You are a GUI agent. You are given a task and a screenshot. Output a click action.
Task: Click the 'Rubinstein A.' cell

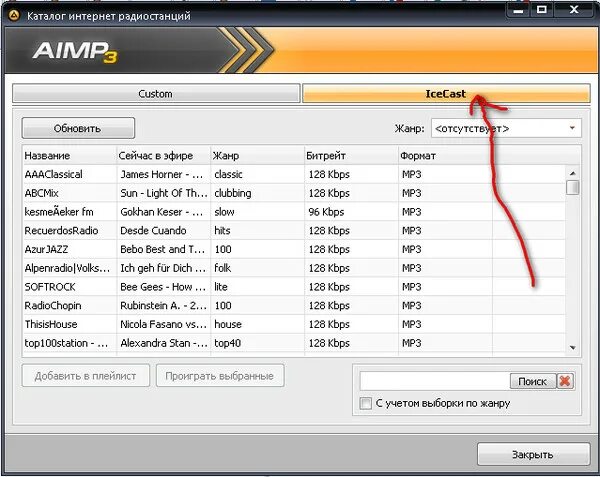163,306
